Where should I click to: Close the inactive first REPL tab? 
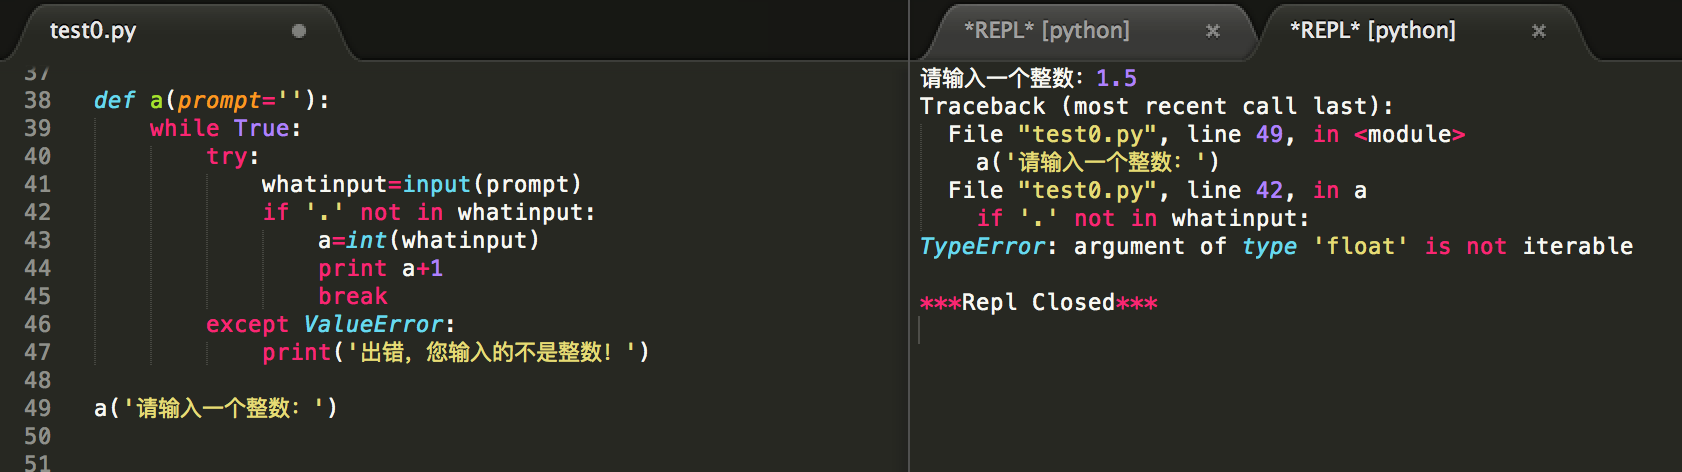pos(1212,31)
